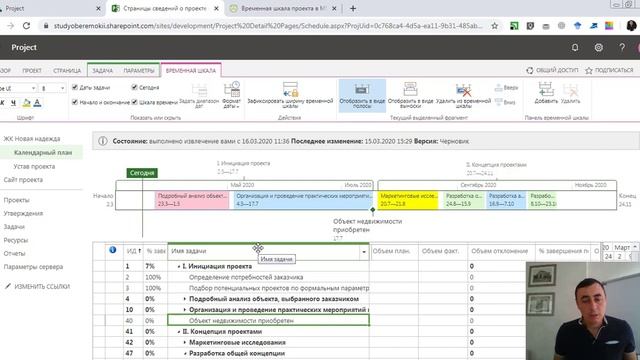Switch to the ПАРАМЕТРЫ ribbon tab
Viewport: 640px width, 360px height.
click(139, 71)
